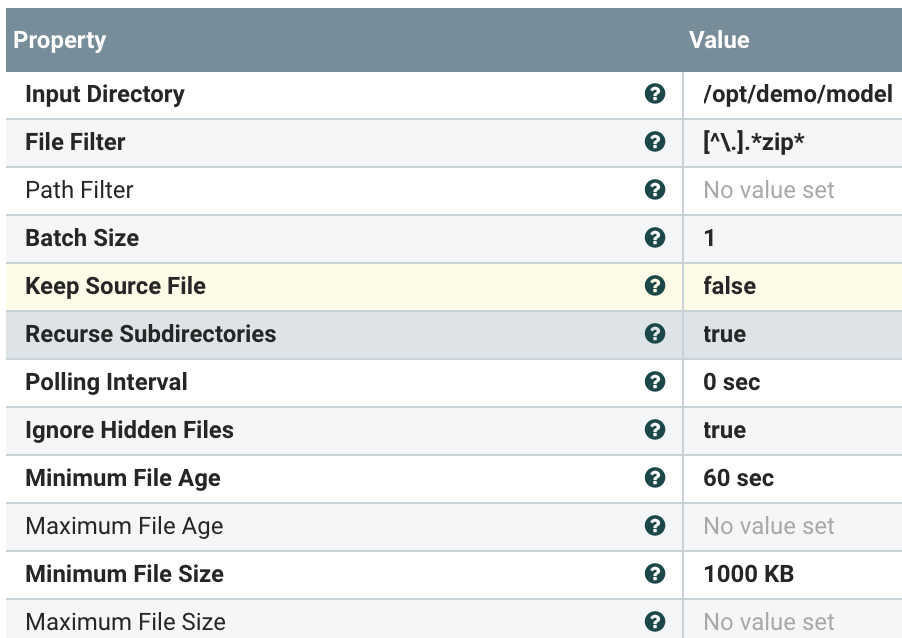Set a value for Path Filter
Image resolution: width=902 pixels, height=638 pixels.
pos(768,190)
